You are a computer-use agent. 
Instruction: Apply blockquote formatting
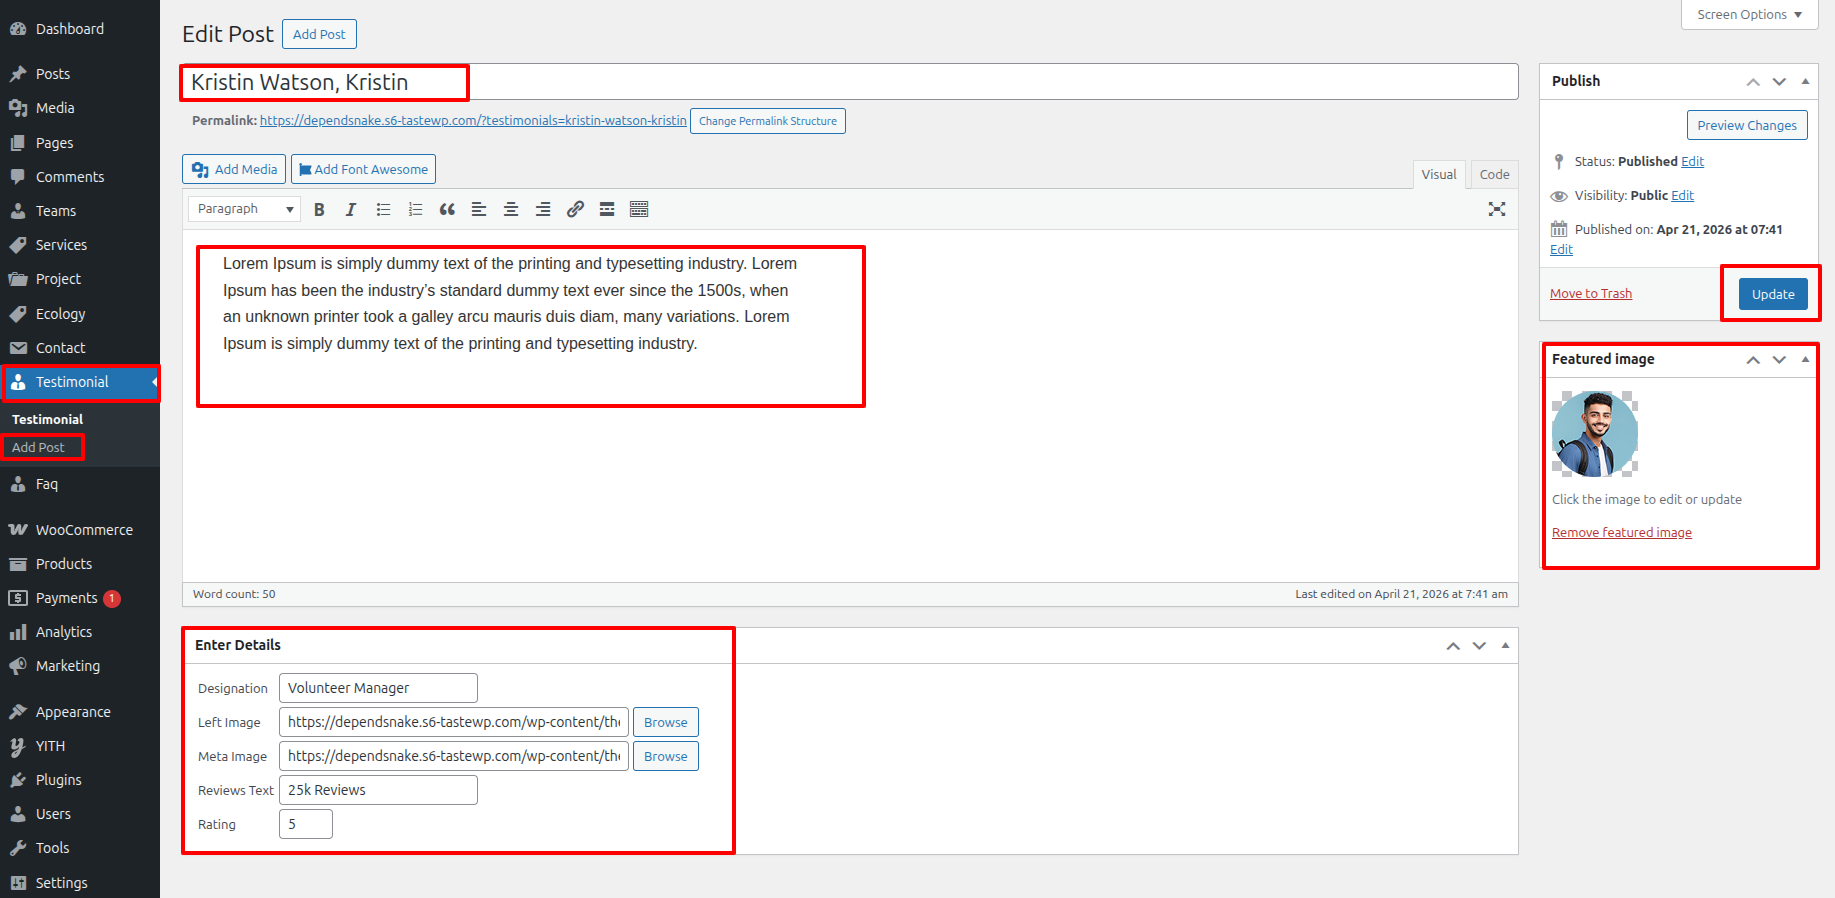point(447,209)
